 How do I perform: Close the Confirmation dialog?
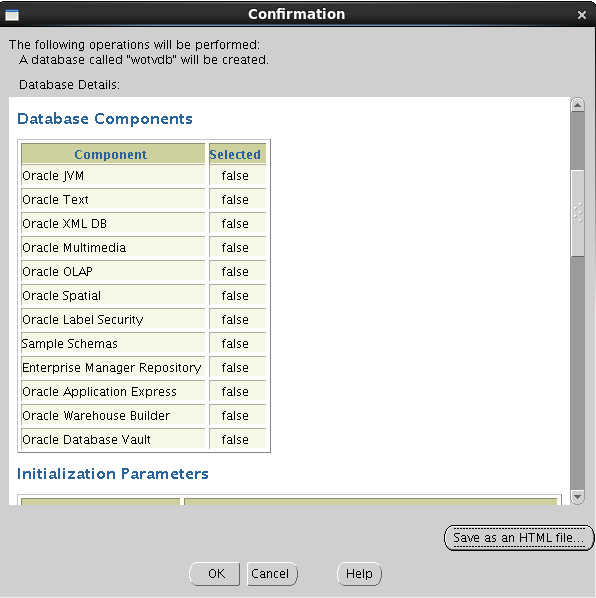[x=582, y=15]
